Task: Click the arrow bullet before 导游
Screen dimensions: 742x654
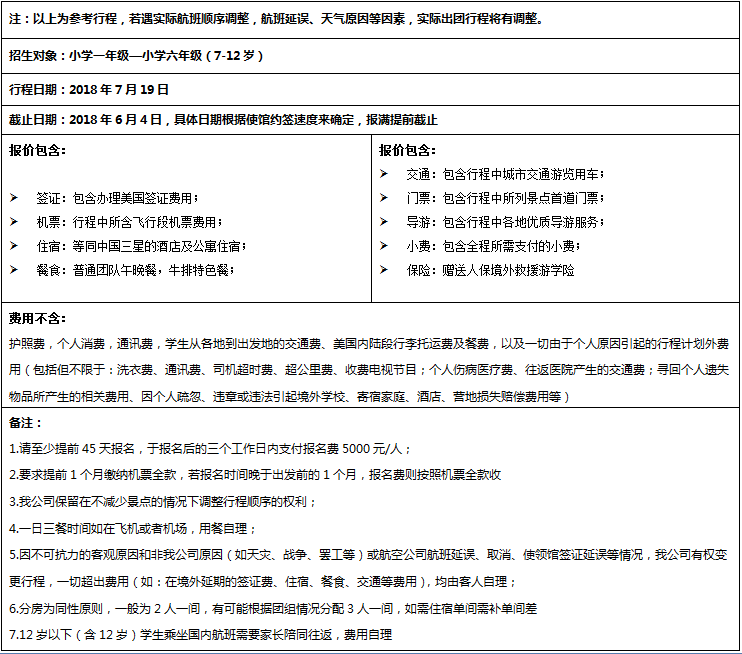Action: (x=384, y=222)
